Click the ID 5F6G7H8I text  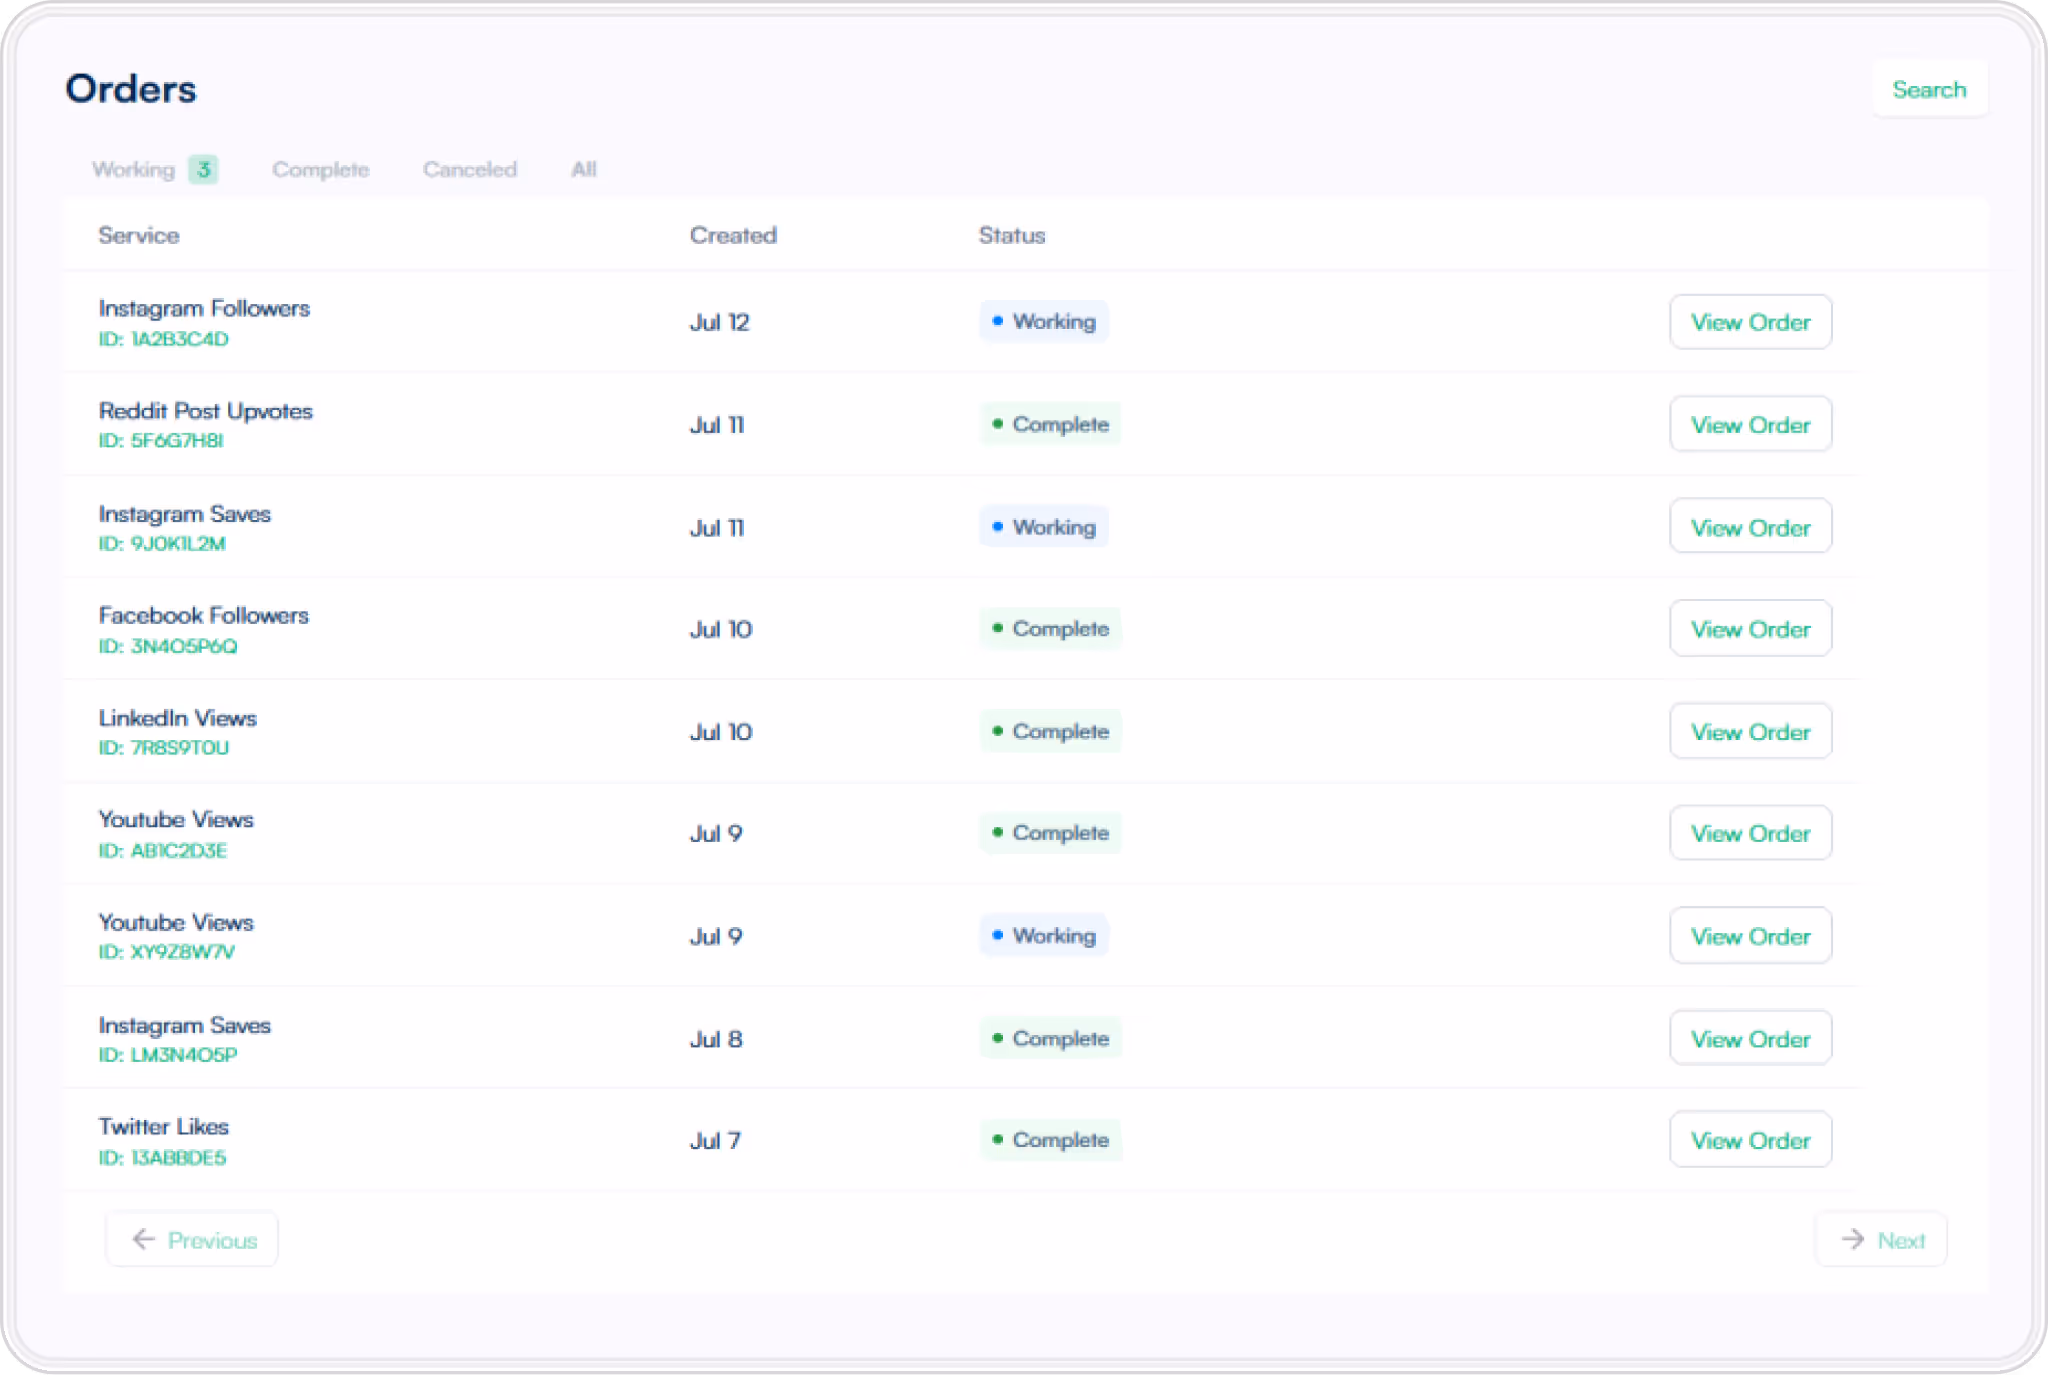tap(160, 441)
